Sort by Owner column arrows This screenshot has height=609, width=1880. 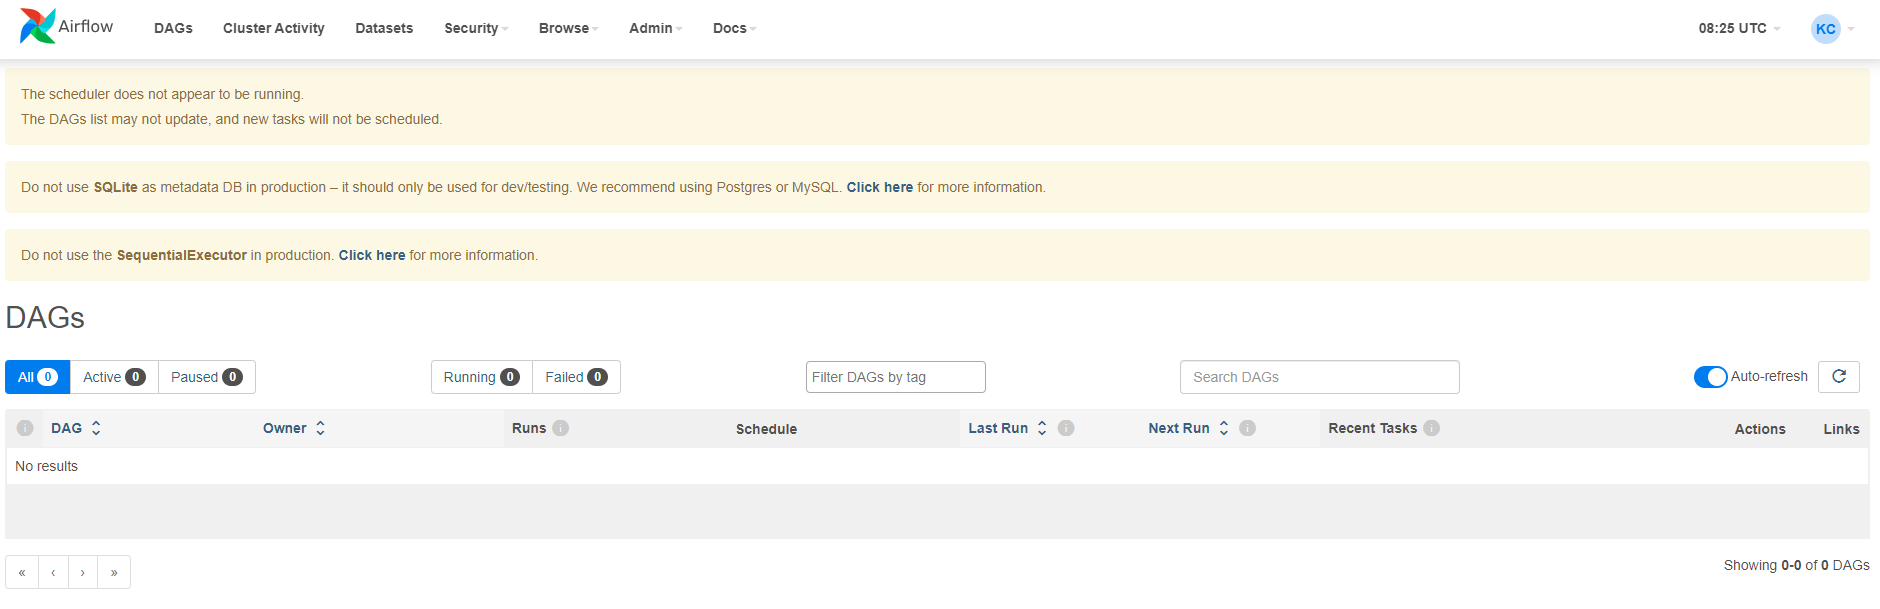tap(320, 428)
